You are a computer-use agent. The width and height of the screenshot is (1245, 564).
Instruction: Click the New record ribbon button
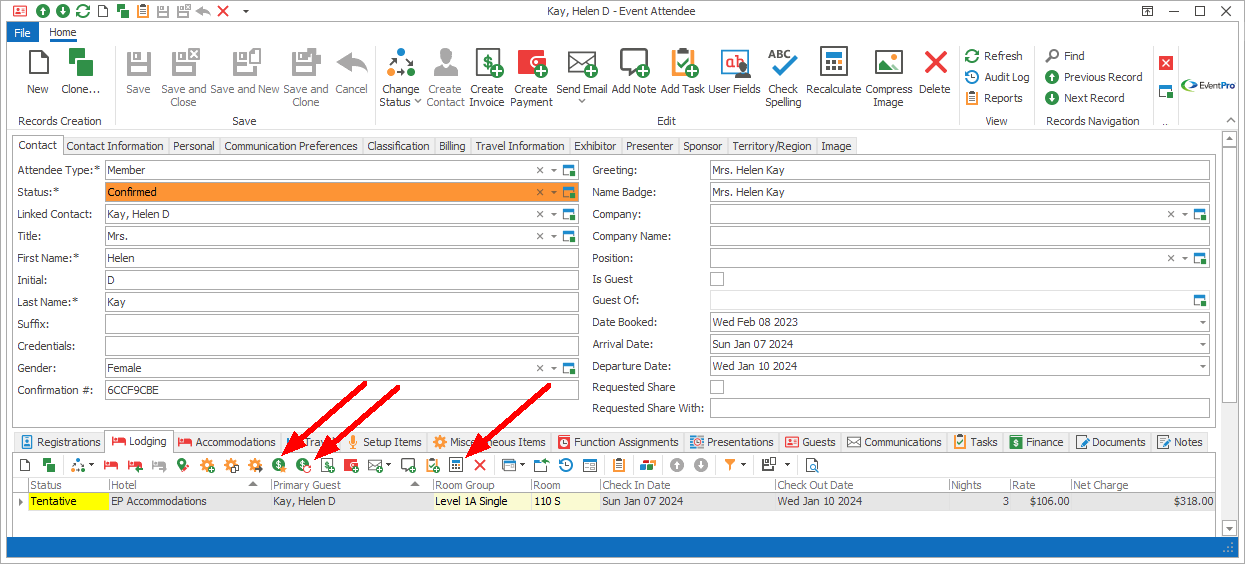[x=38, y=72]
